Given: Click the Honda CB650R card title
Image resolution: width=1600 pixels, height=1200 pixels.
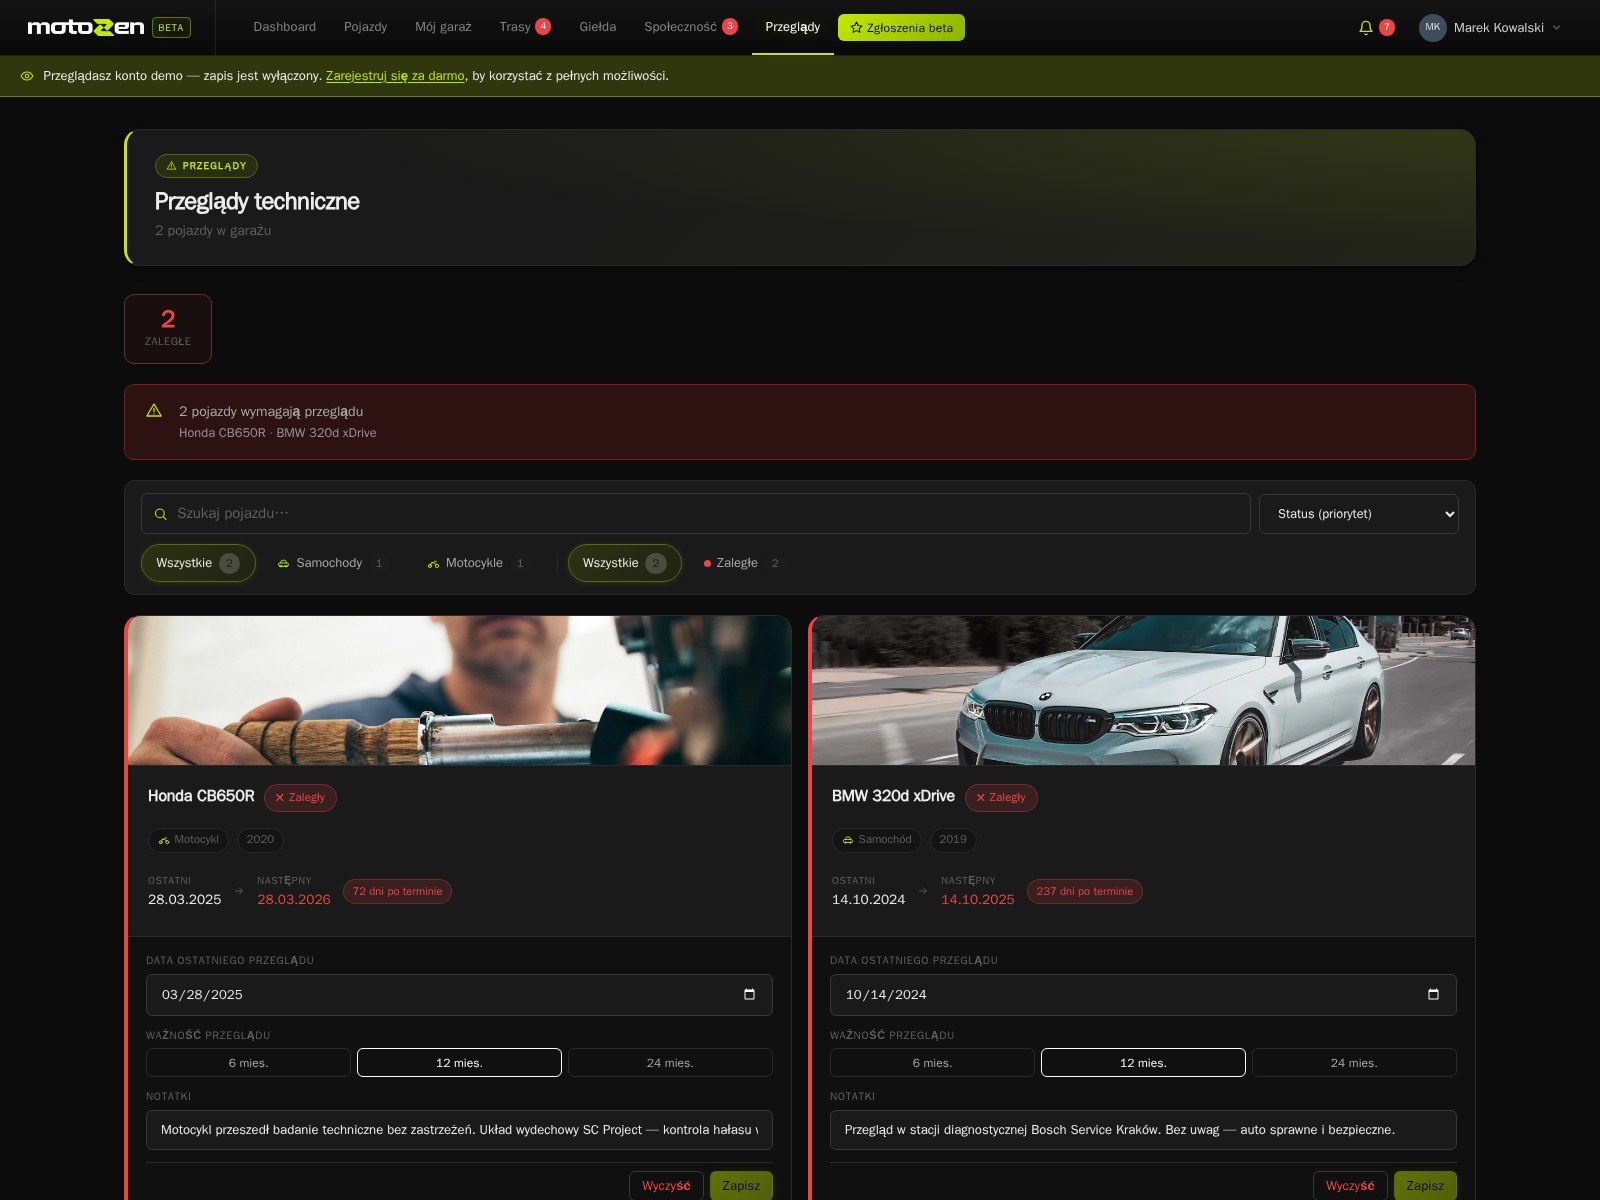Looking at the screenshot, I should [201, 796].
